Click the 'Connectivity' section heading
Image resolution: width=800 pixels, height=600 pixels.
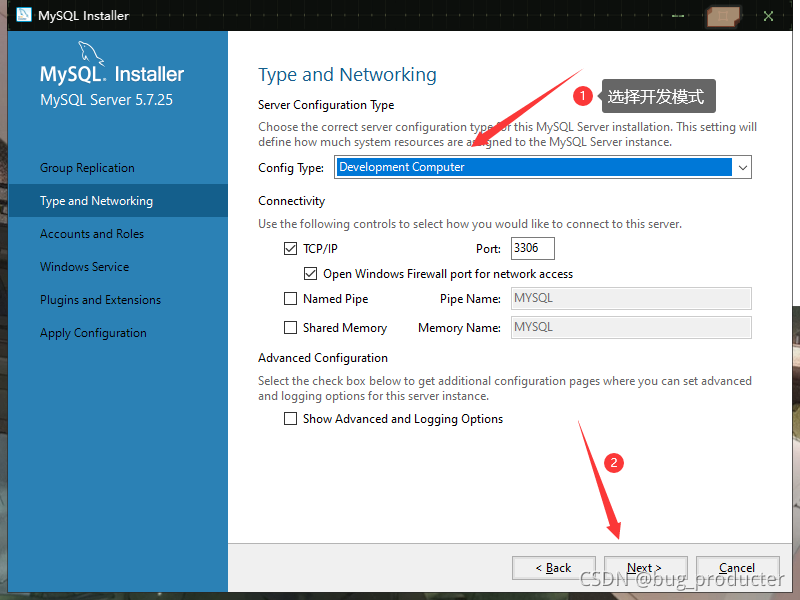[291, 201]
